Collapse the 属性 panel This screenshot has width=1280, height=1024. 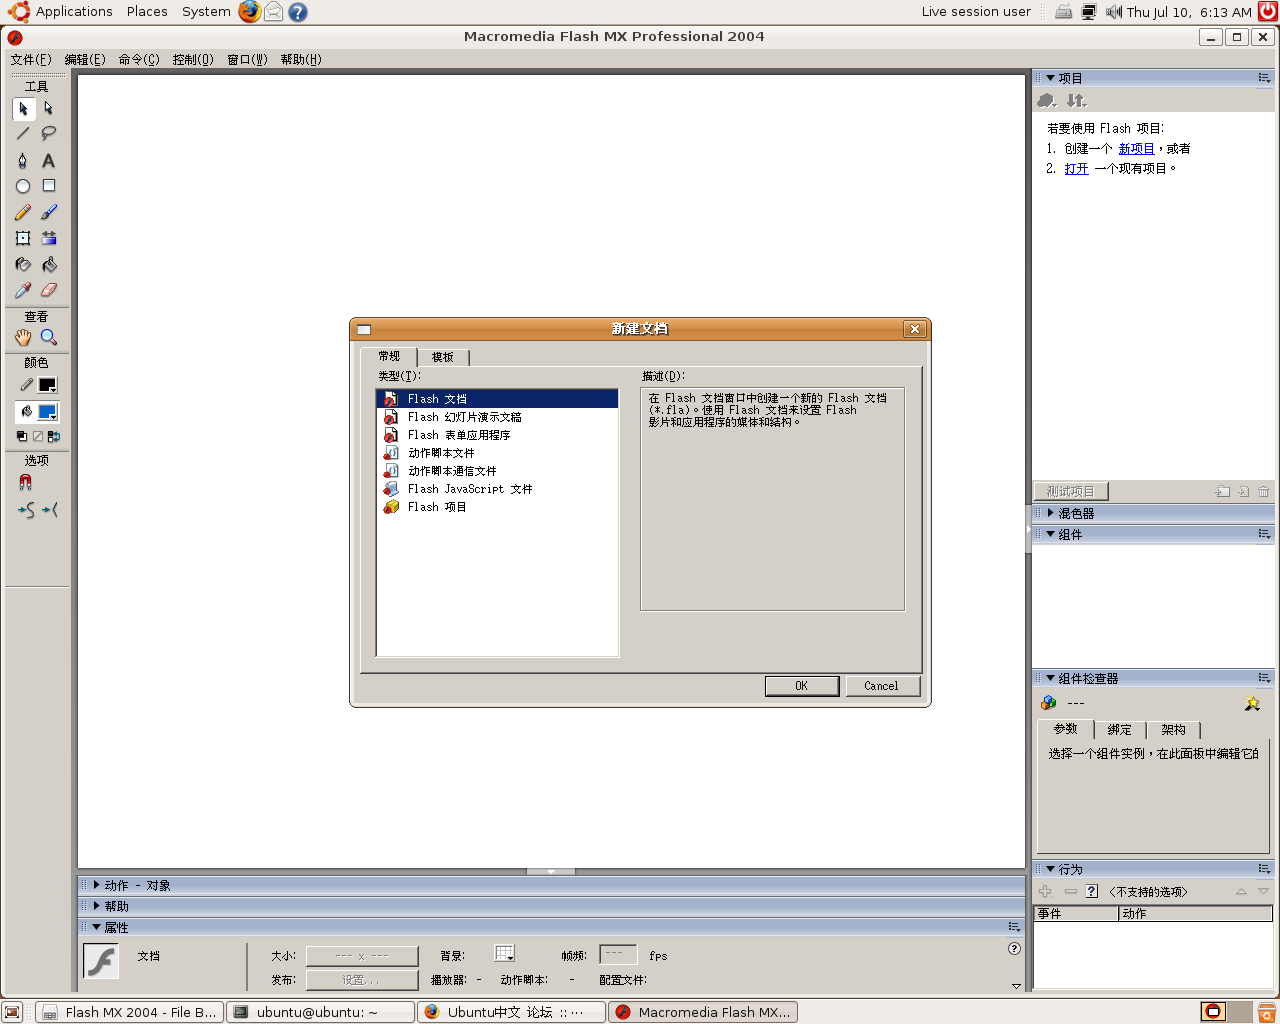click(x=97, y=927)
